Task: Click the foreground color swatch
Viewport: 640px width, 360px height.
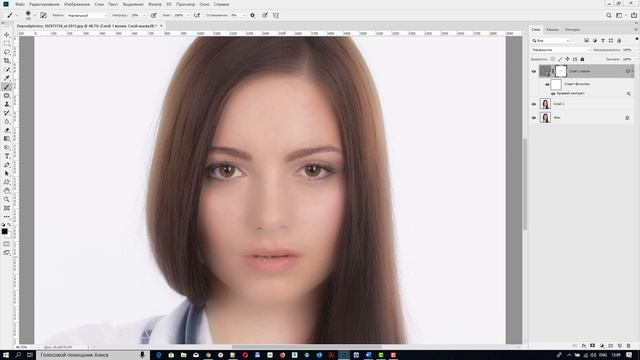Action: coord(4,231)
